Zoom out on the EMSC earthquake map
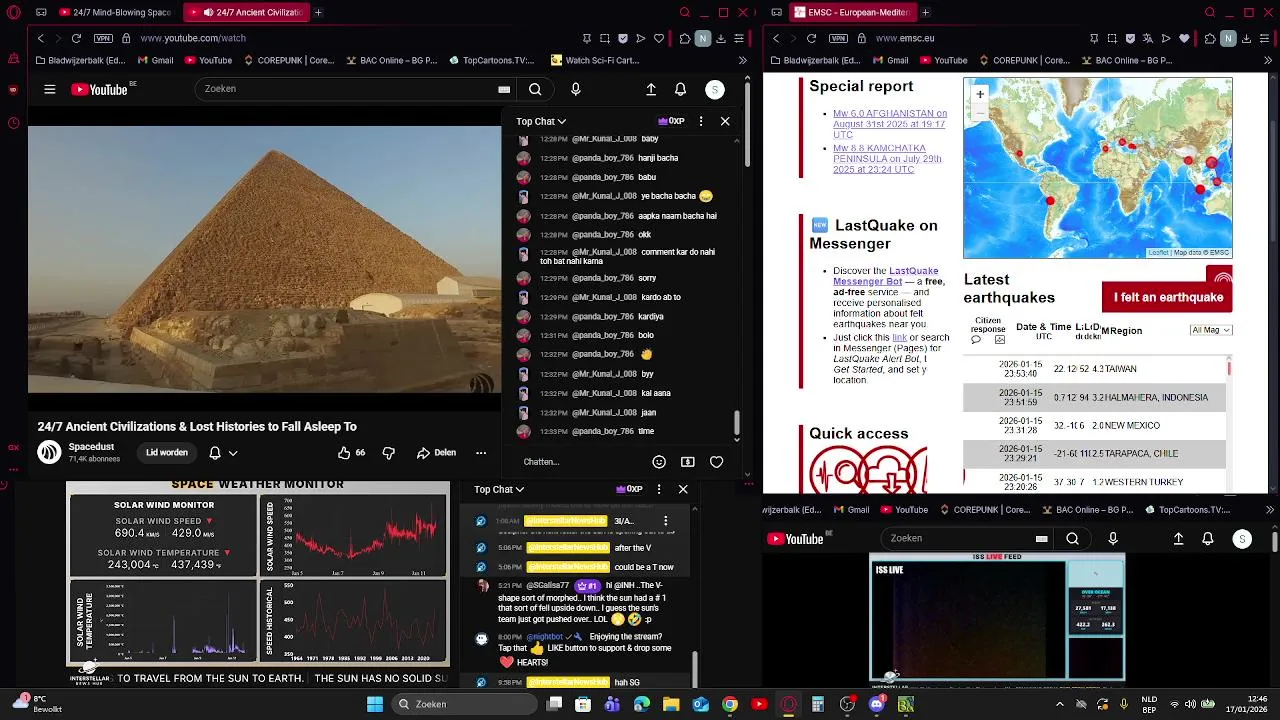1280x720 pixels. tap(980, 111)
